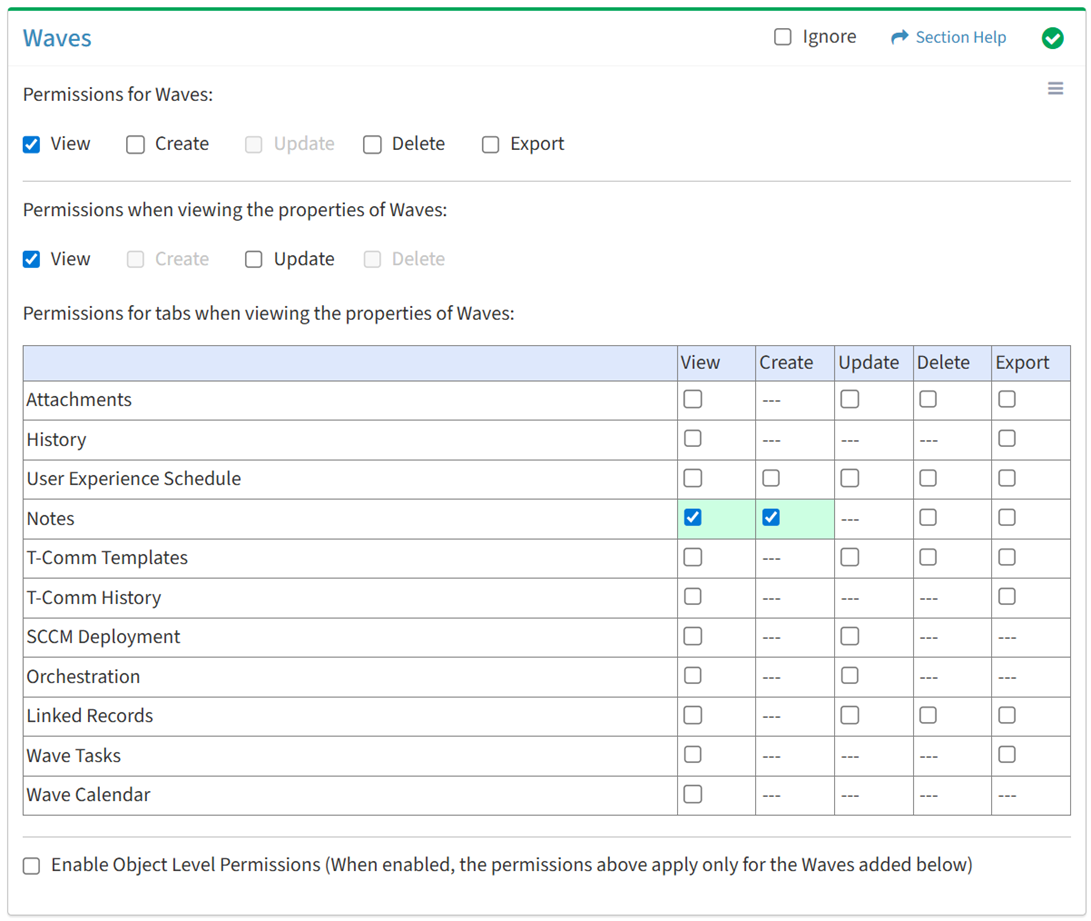
Task: Uncheck View for Notes tab
Action: [692, 517]
